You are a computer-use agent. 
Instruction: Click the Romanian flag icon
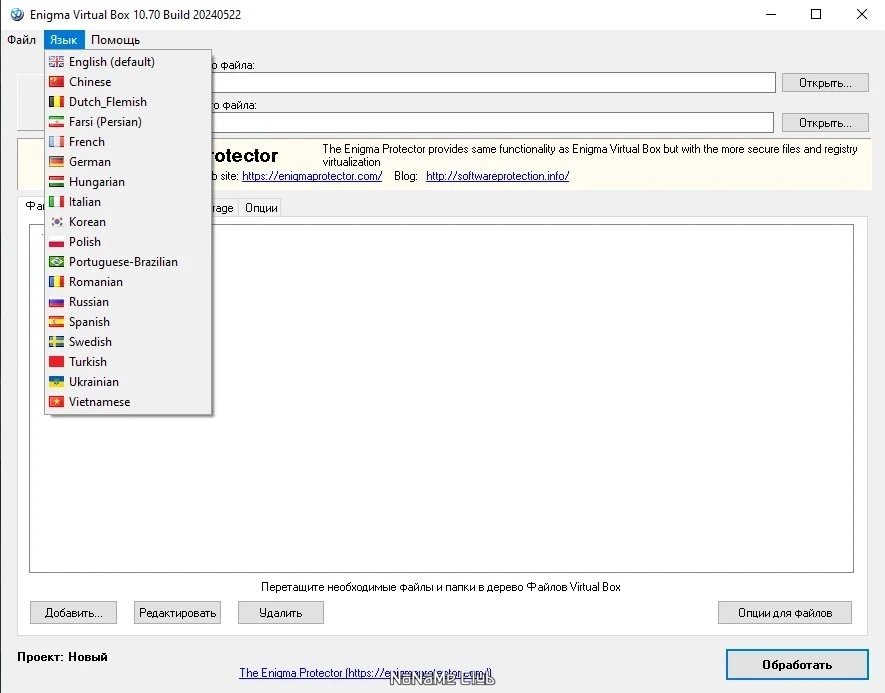pyautogui.click(x=56, y=282)
